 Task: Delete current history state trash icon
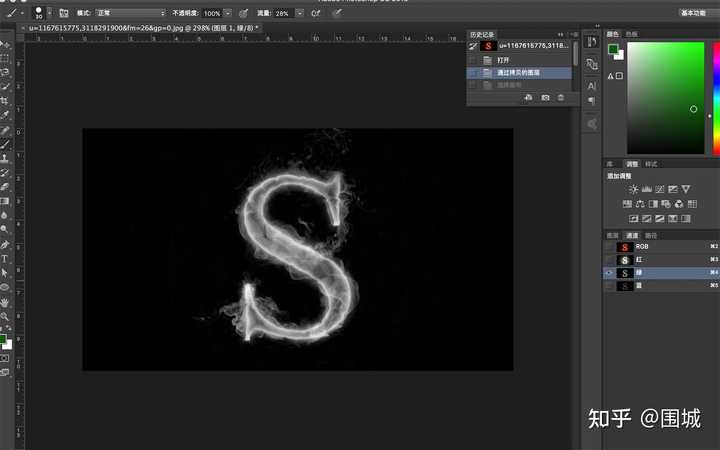[x=561, y=98]
